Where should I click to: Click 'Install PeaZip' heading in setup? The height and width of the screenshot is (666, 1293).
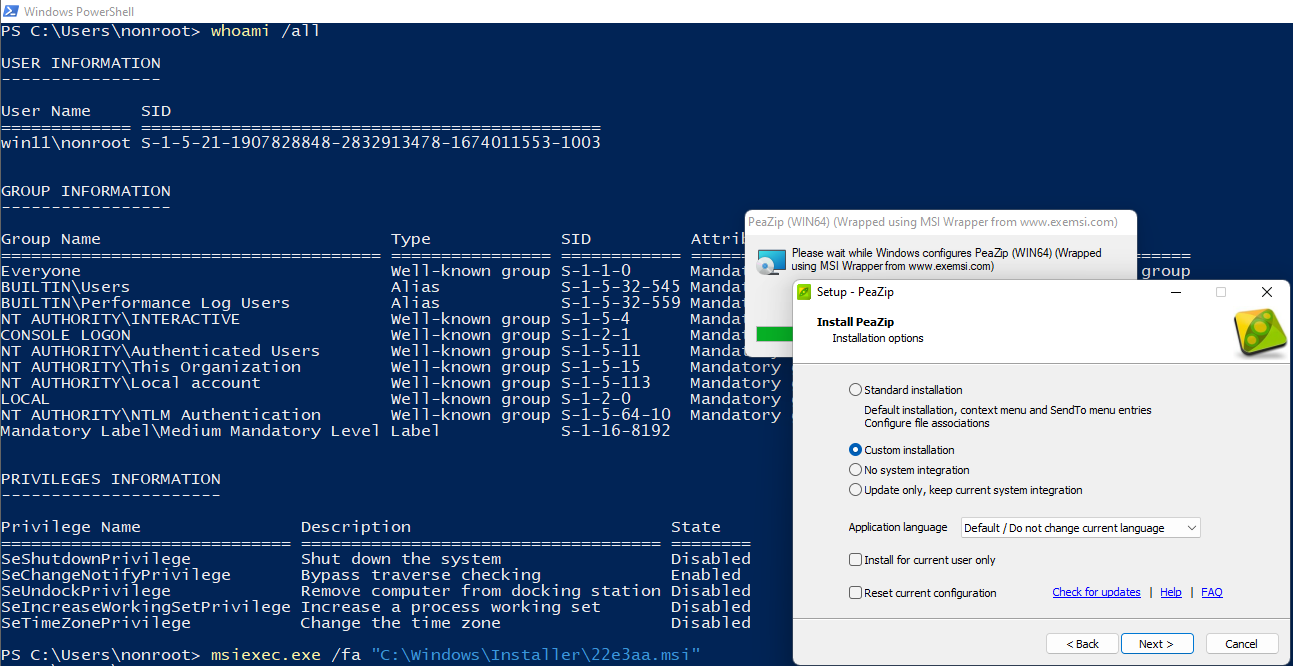pyautogui.click(x=854, y=322)
